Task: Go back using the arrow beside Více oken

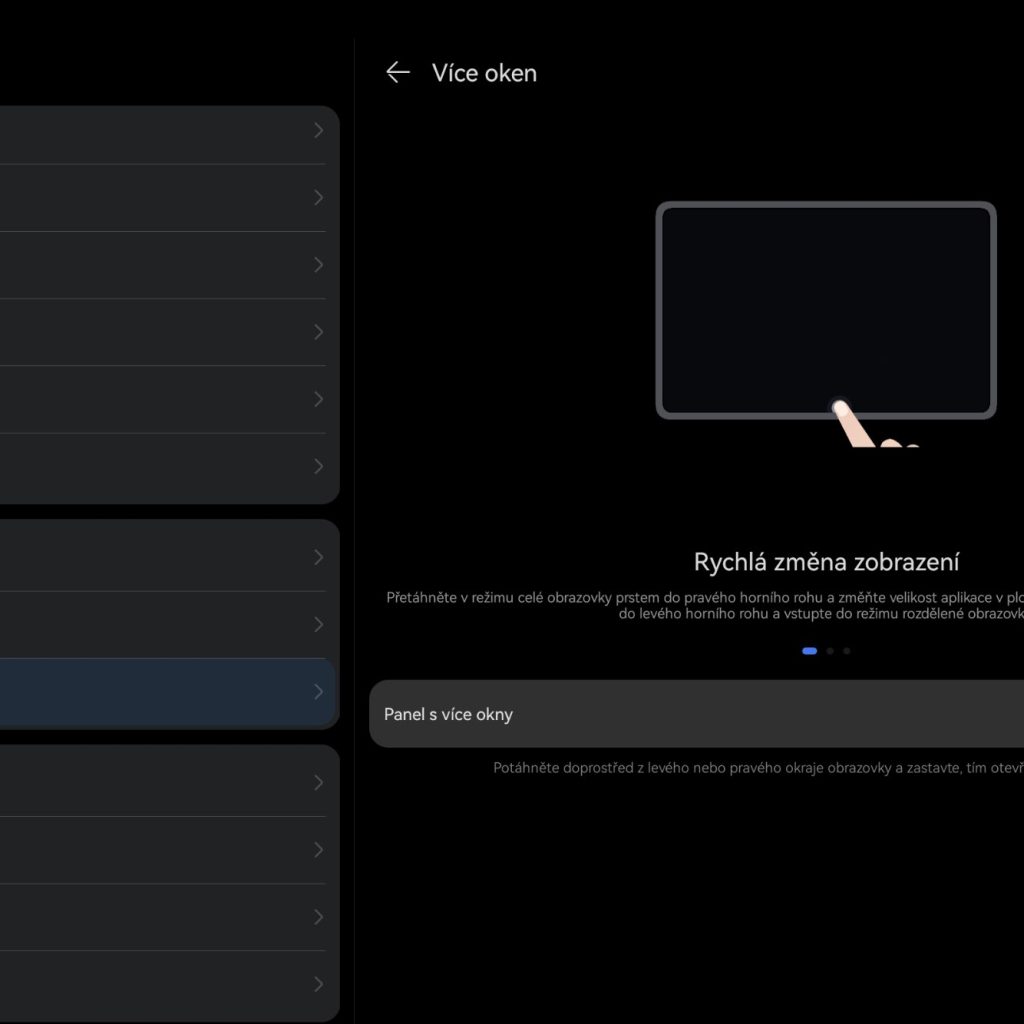Action: click(398, 72)
